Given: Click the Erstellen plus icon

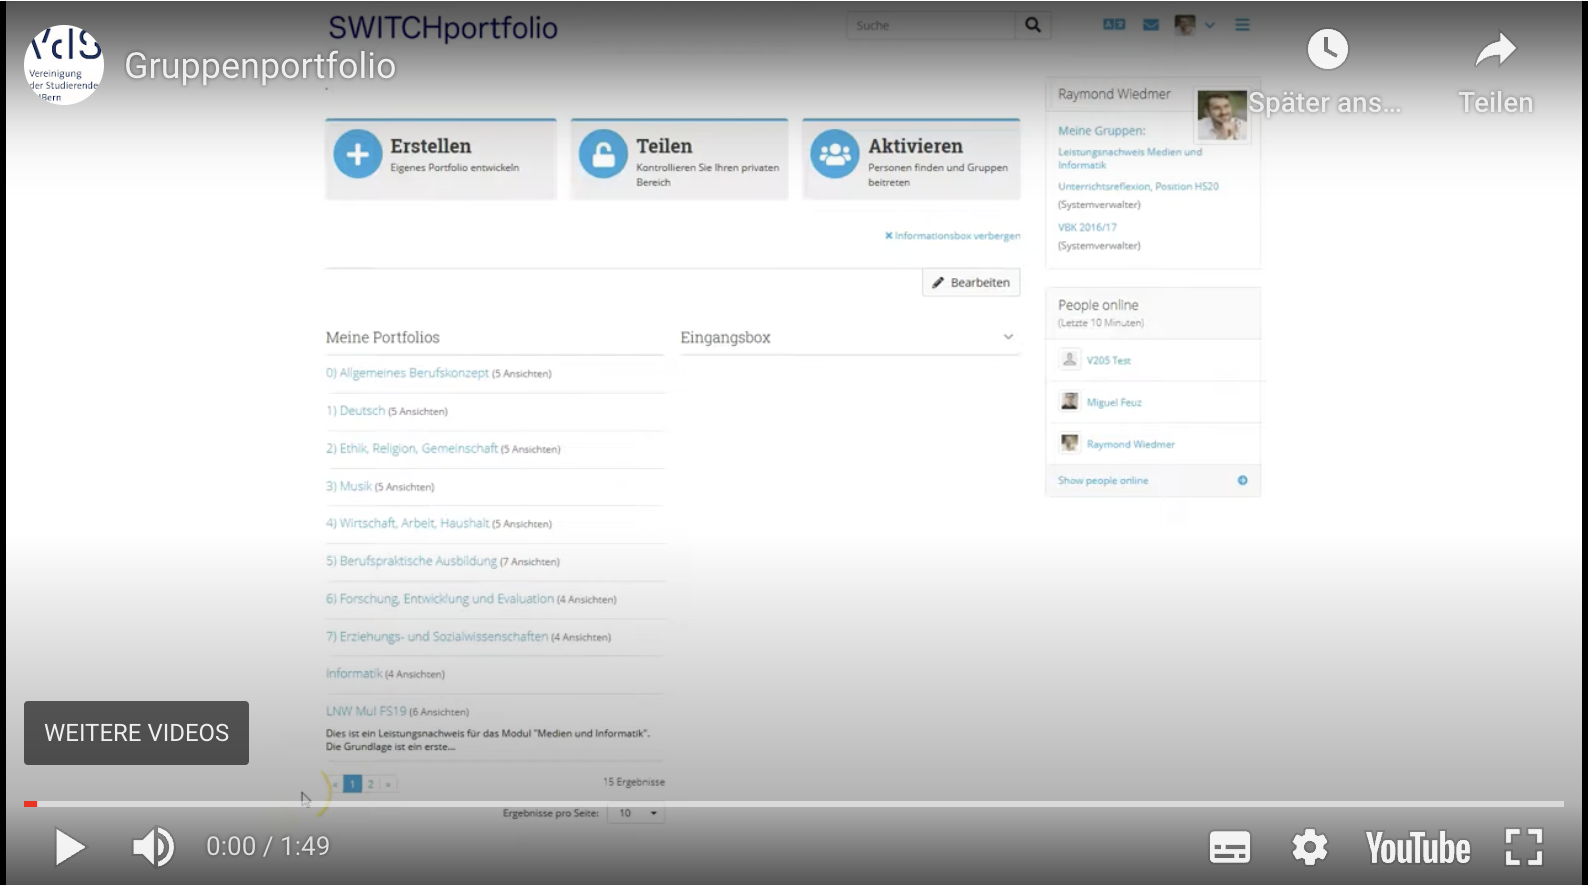Looking at the screenshot, I should point(357,154).
